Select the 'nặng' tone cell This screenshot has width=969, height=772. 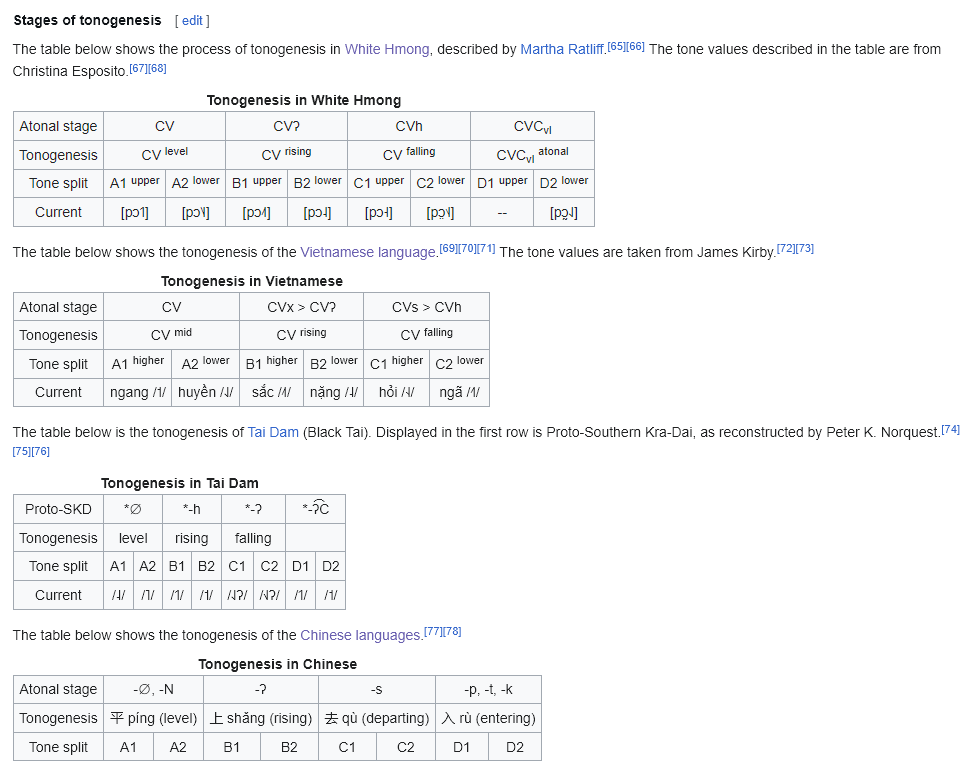[334, 392]
